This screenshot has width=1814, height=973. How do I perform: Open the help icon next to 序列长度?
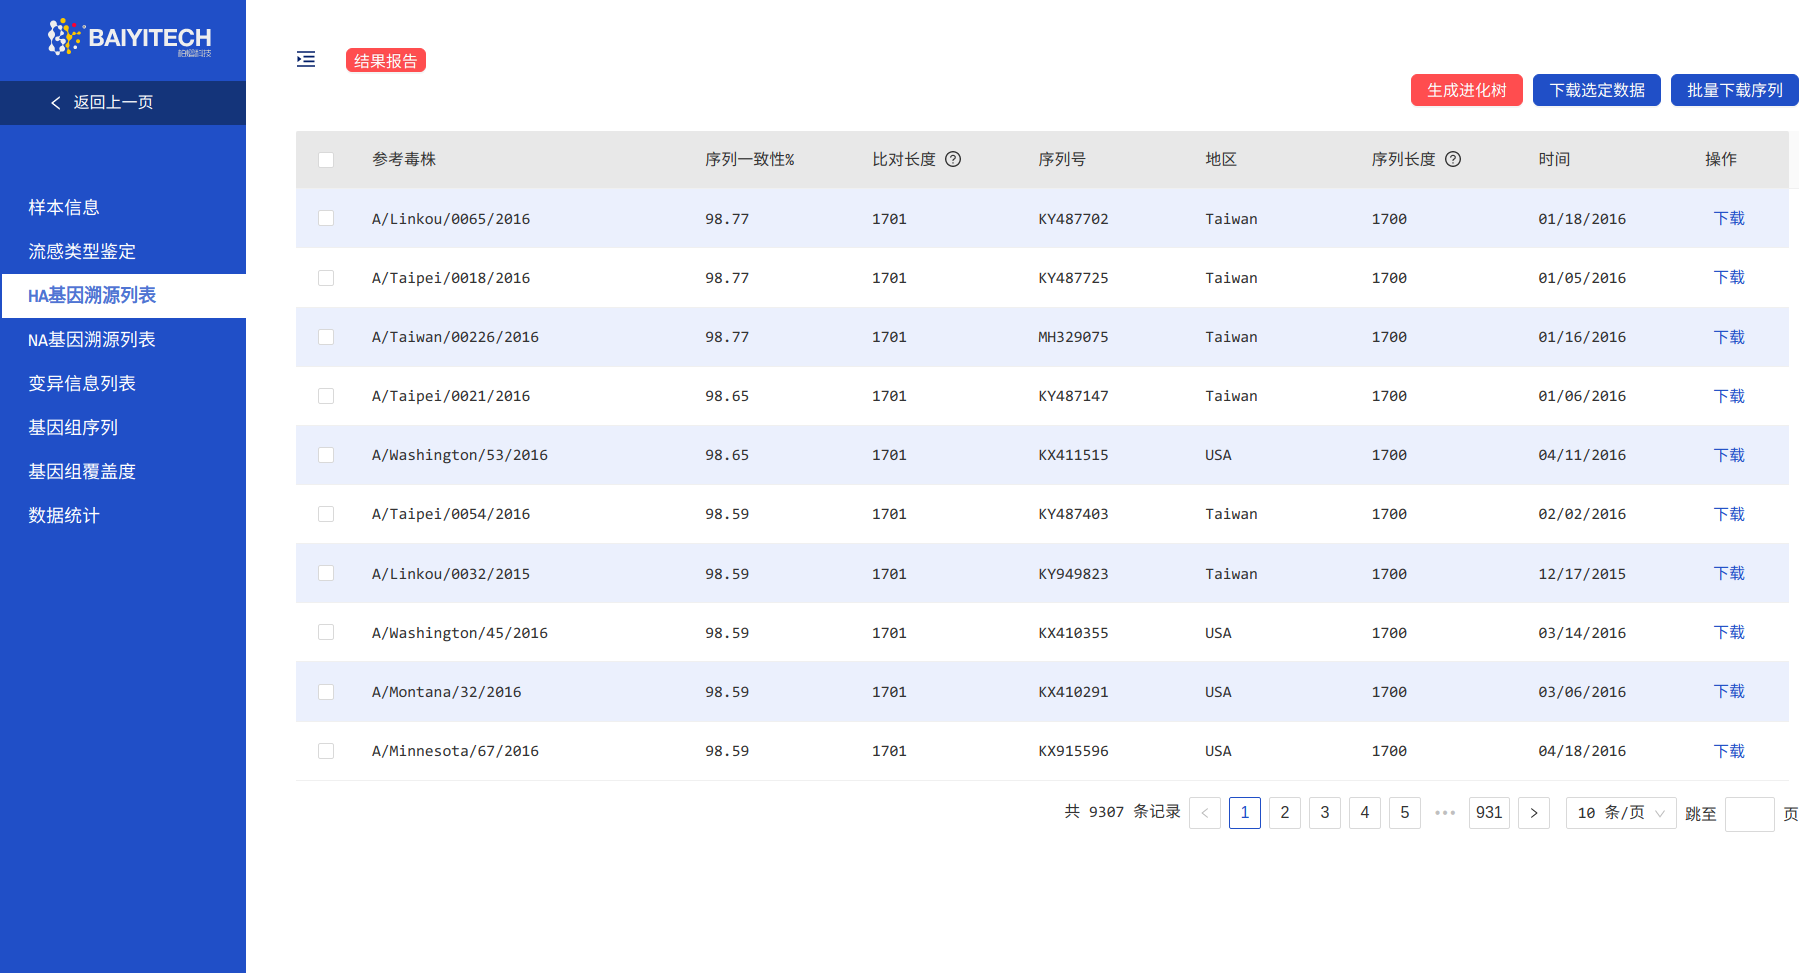click(1453, 159)
